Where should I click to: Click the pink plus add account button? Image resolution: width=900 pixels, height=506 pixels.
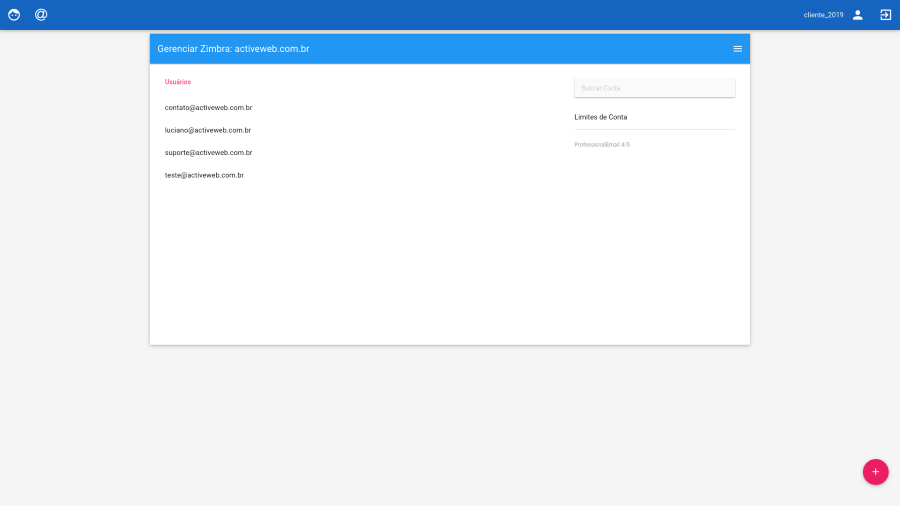pos(875,472)
